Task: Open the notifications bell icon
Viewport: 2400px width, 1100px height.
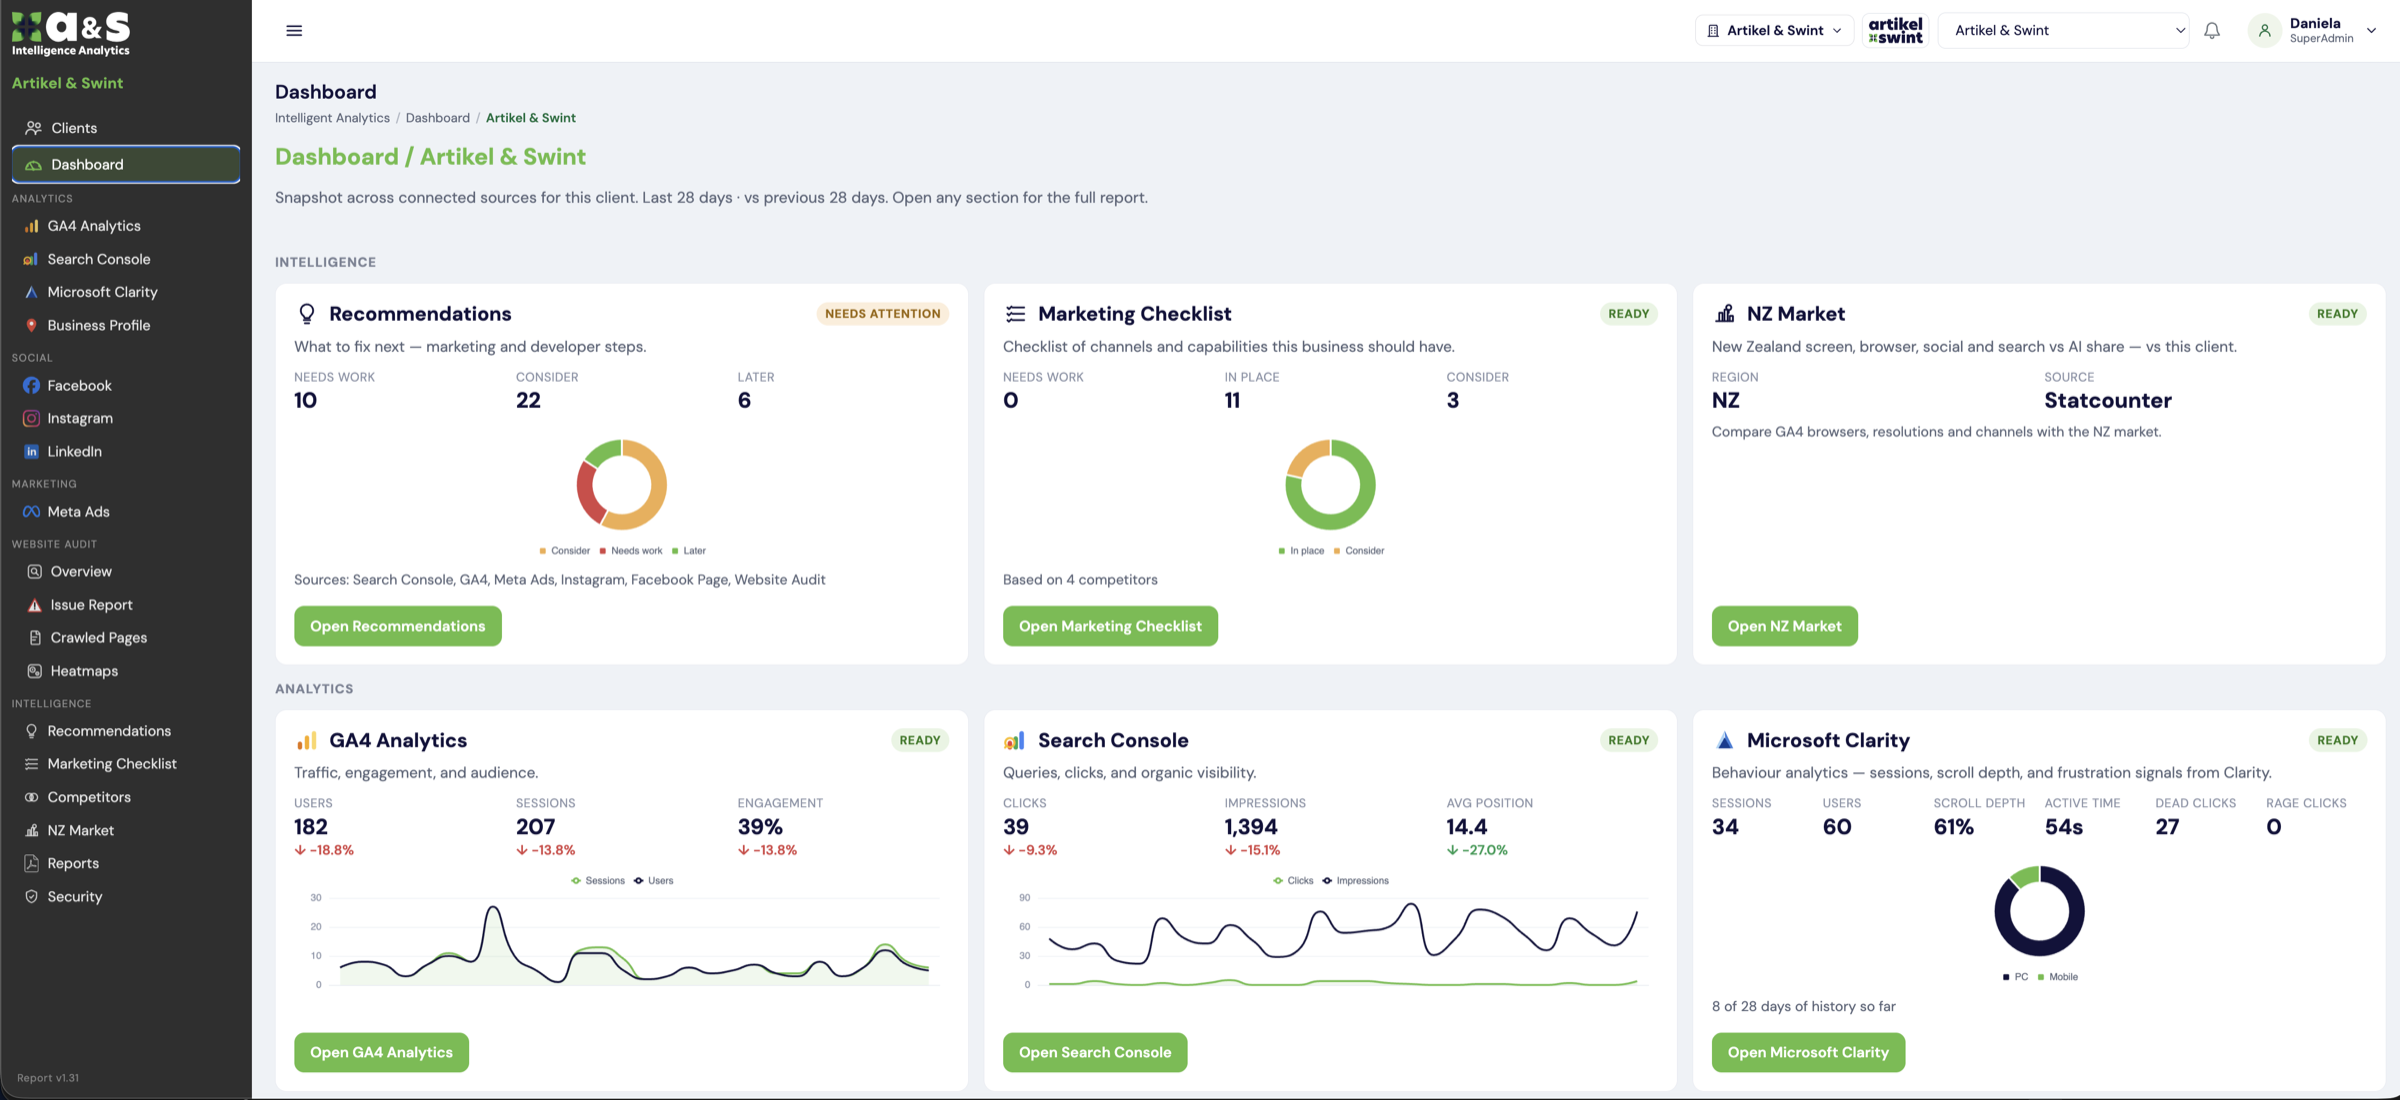Action: tap(2212, 31)
